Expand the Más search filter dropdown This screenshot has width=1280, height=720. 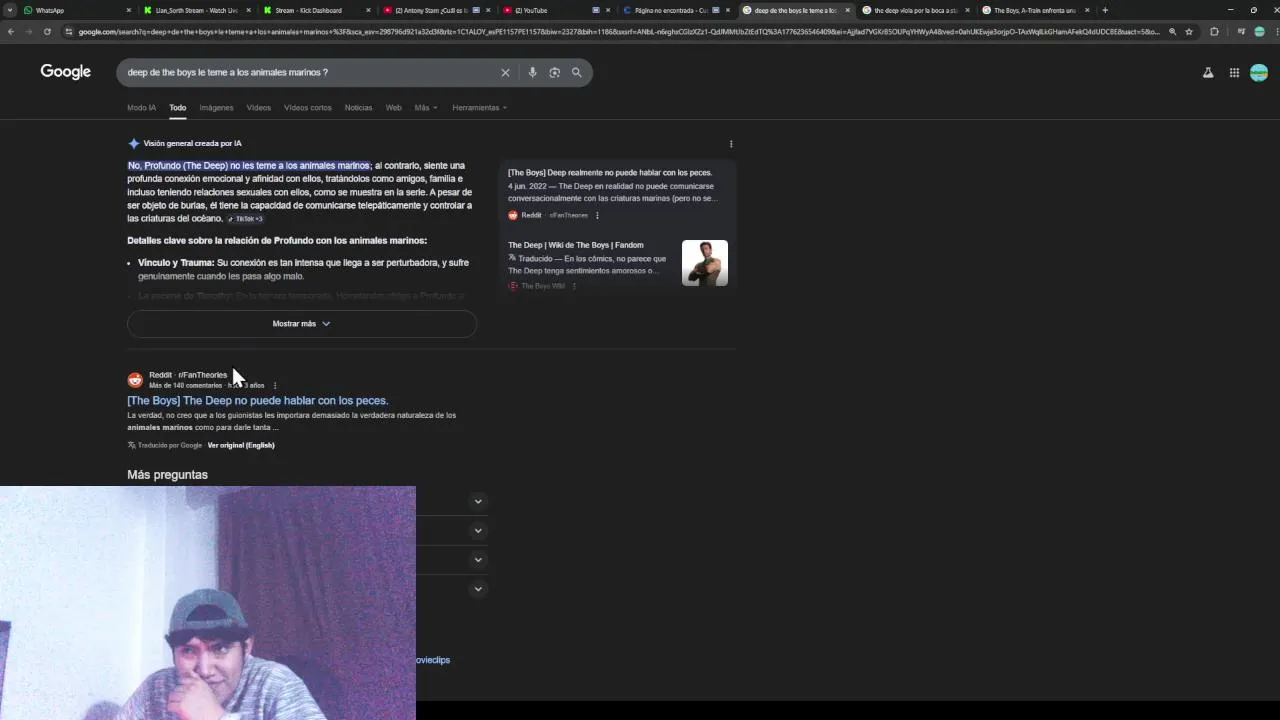(x=426, y=107)
